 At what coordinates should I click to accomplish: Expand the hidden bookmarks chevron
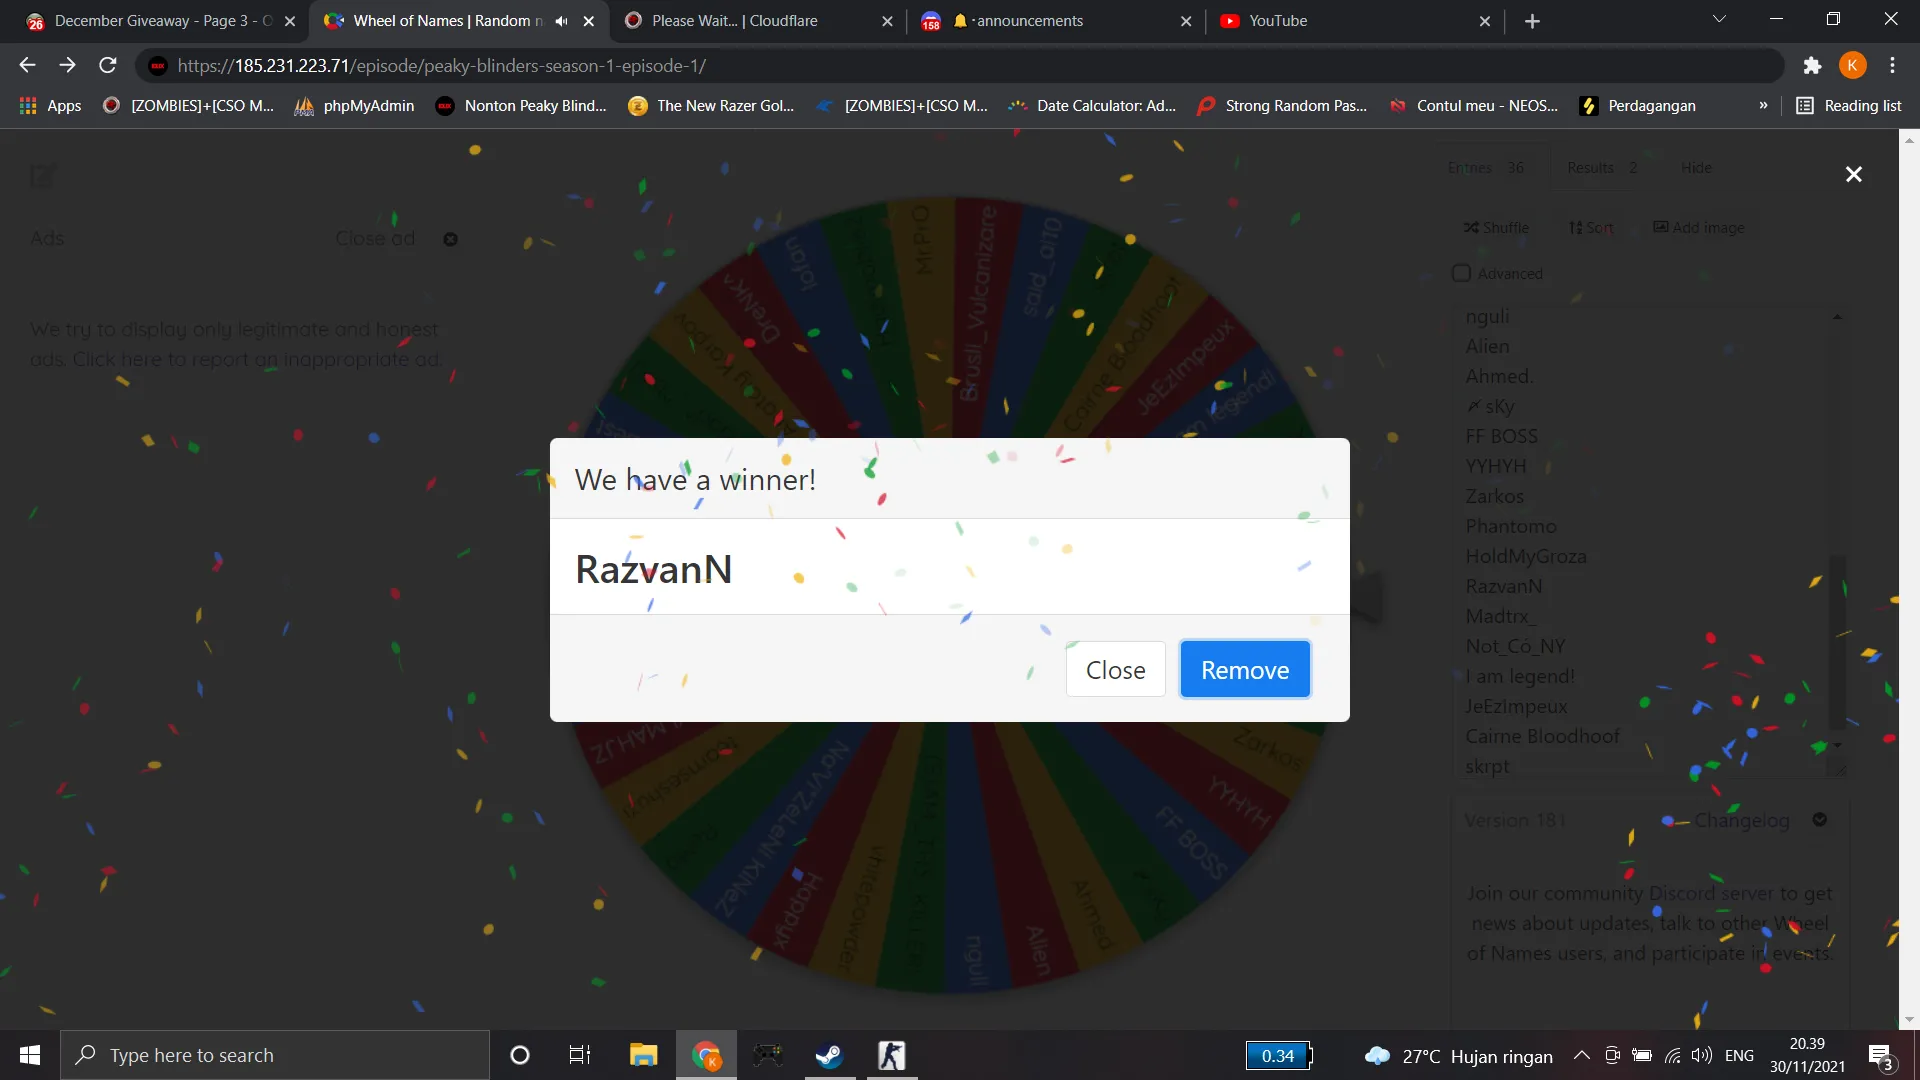point(1763,106)
